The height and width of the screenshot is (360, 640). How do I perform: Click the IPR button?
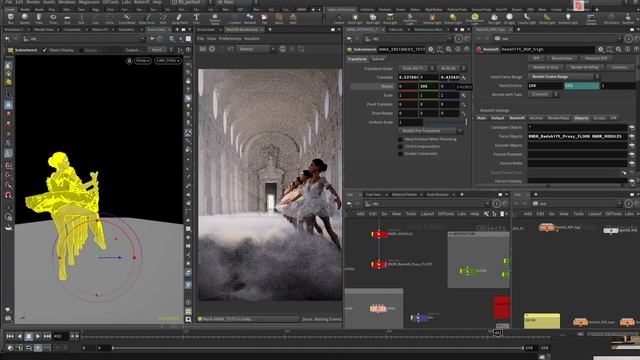tap(536, 58)
